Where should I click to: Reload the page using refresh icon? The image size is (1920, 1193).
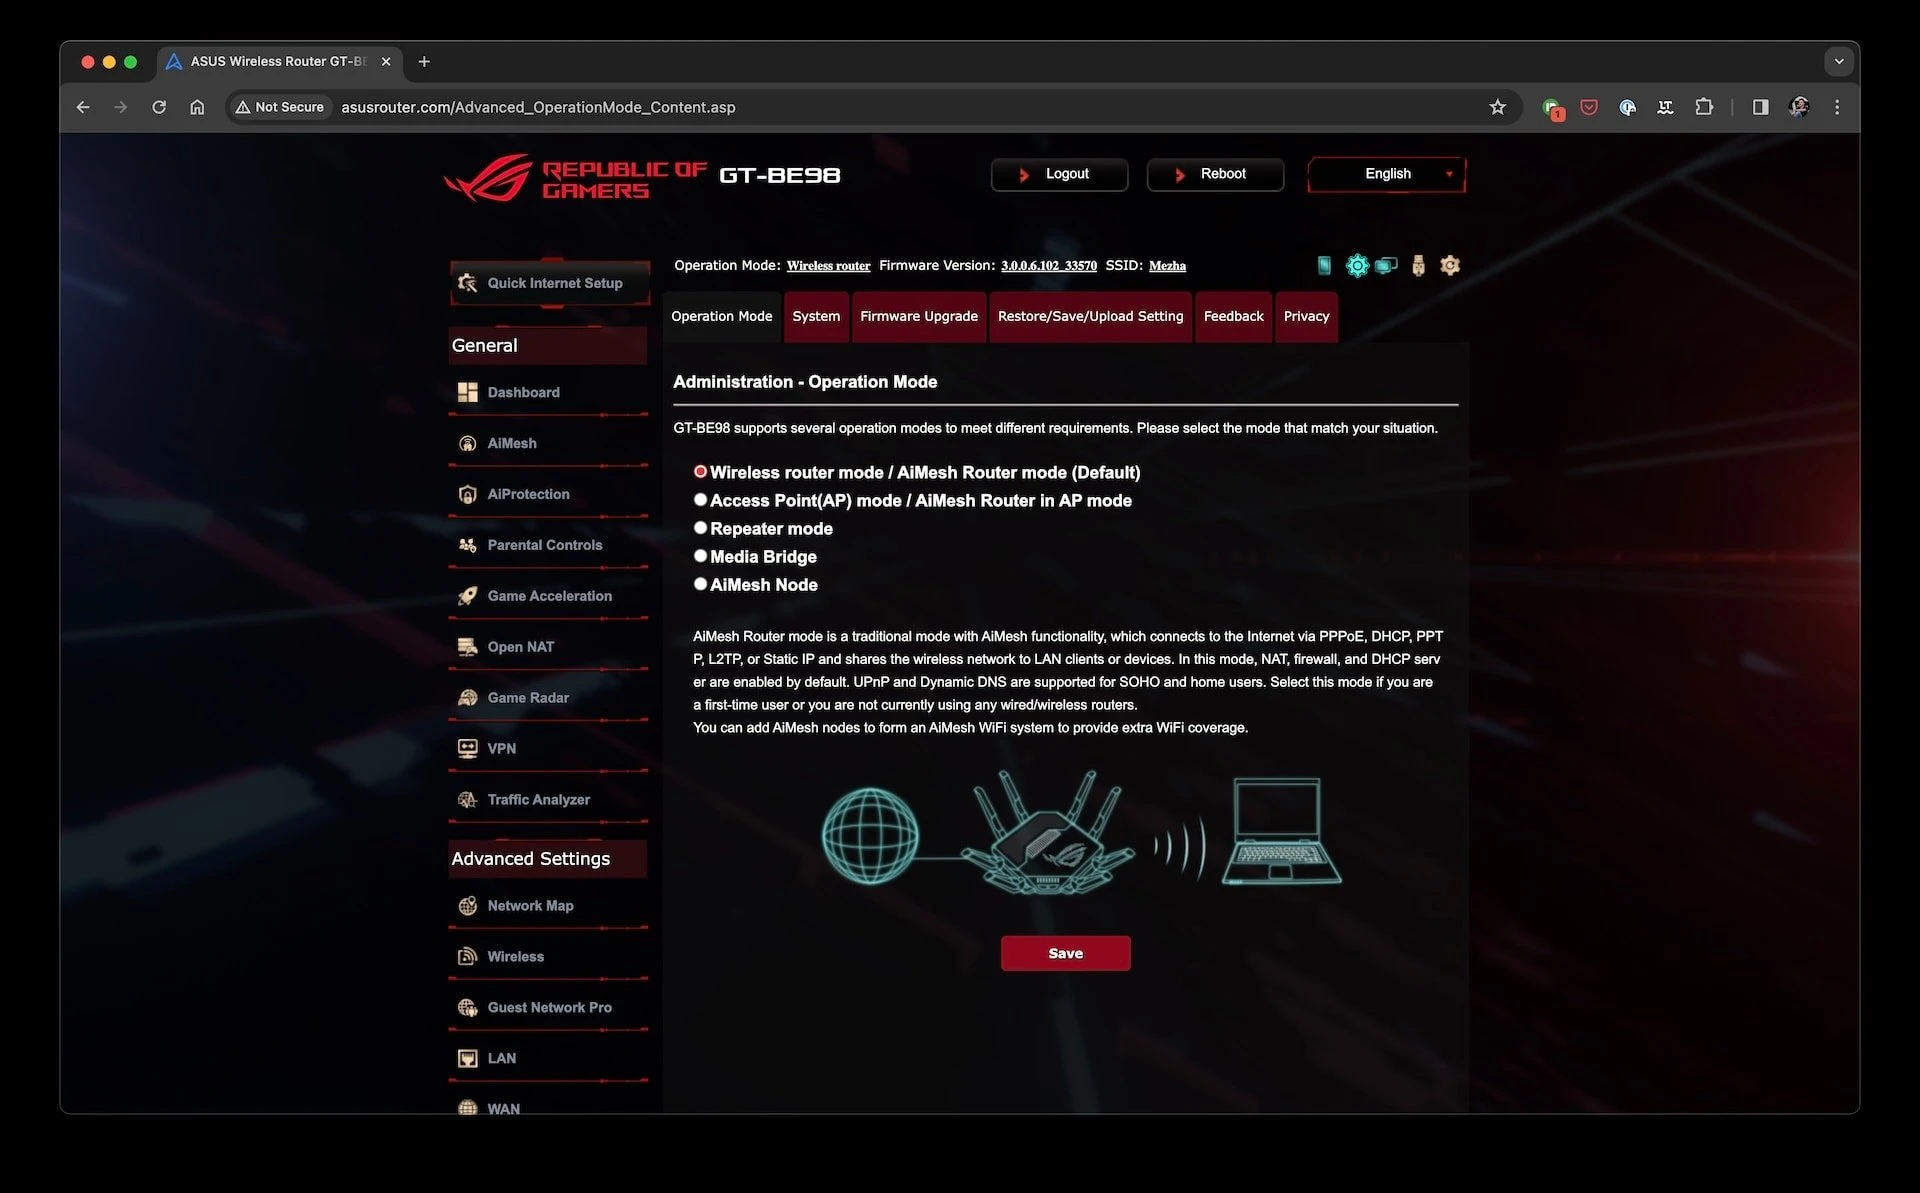pos(159,107)
